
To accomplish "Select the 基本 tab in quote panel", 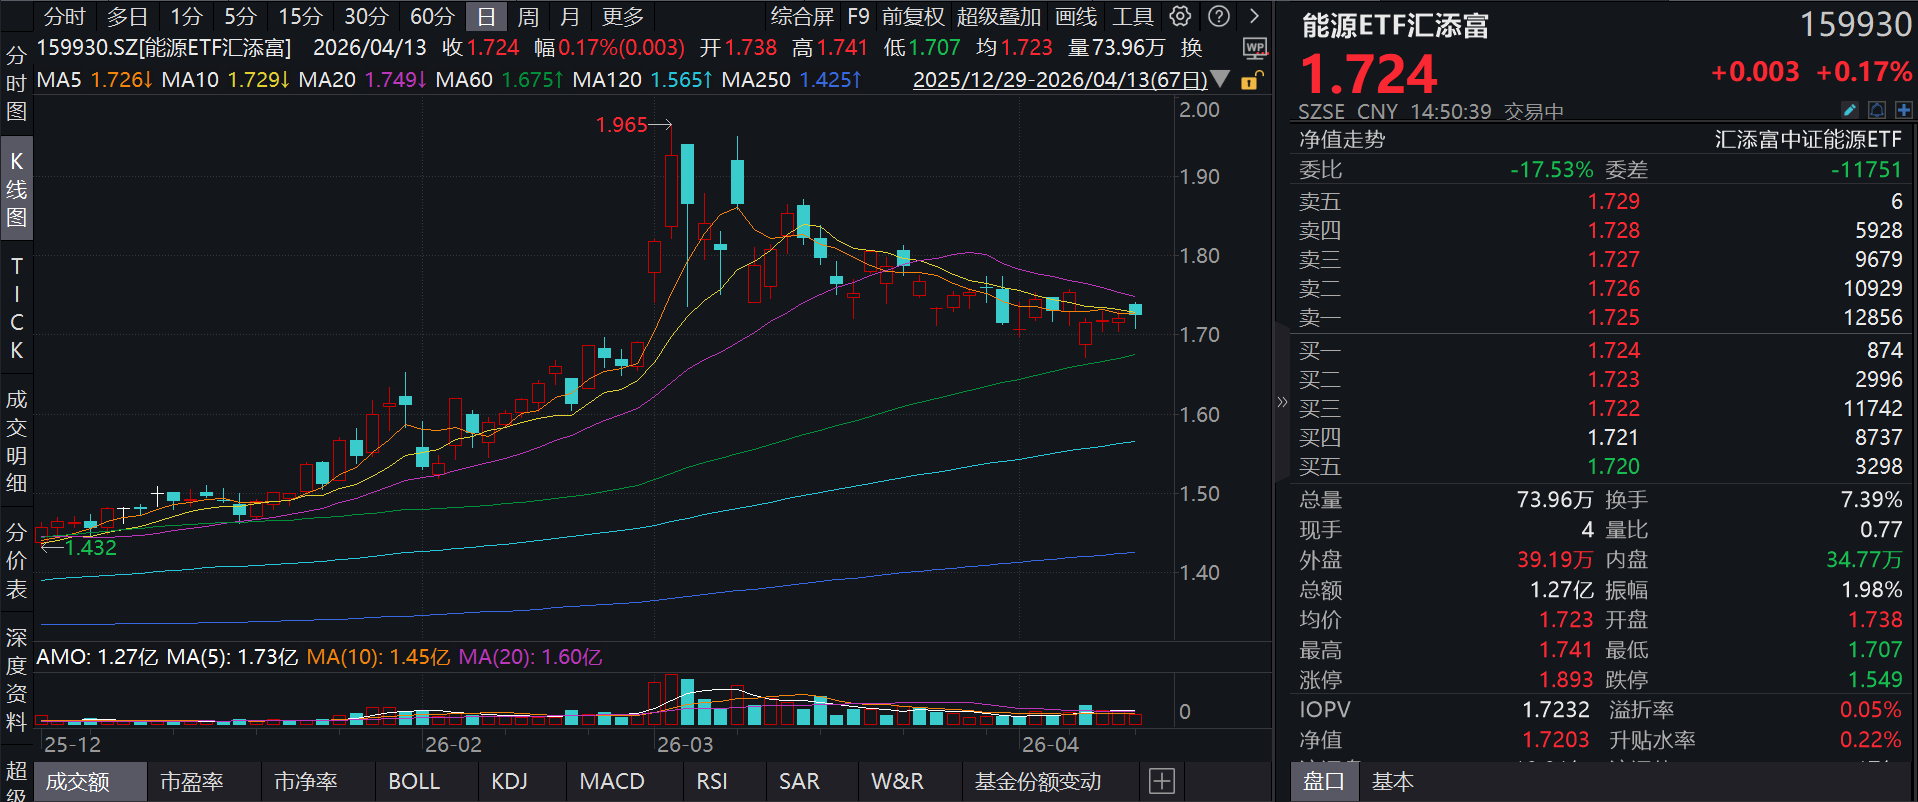I will click(1392, 781).
